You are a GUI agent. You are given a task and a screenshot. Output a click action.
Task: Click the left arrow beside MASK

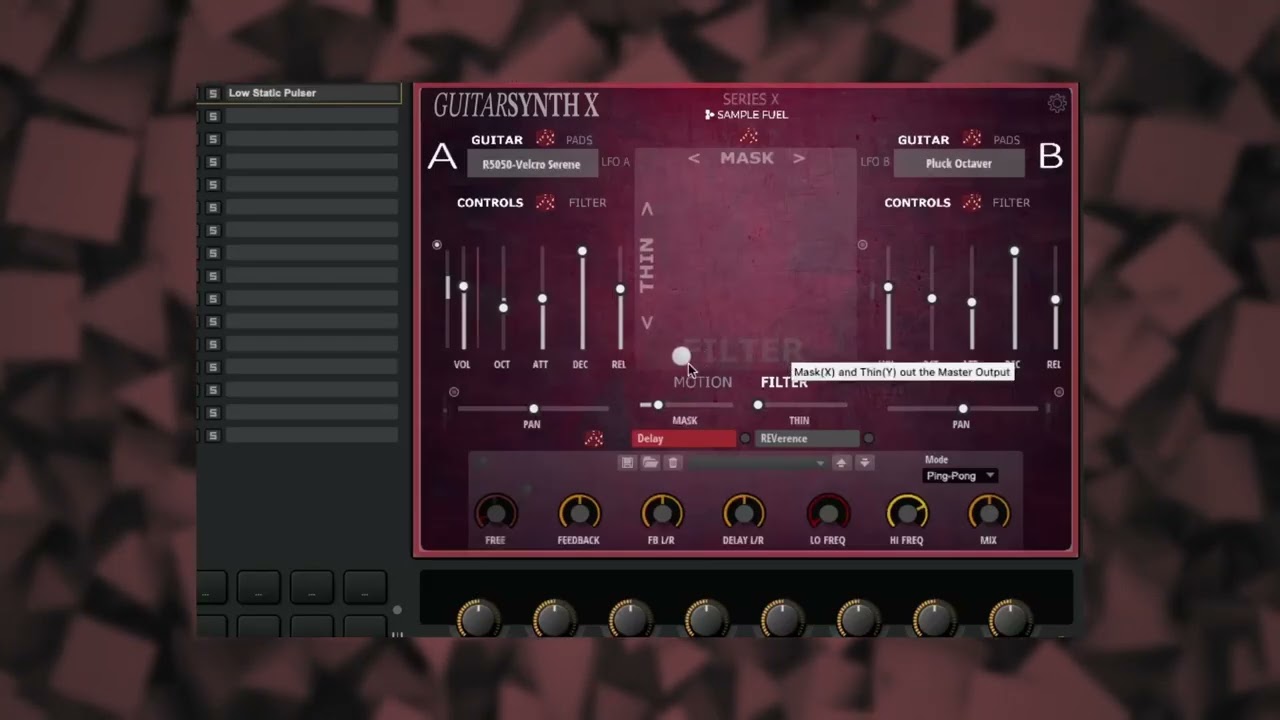(694, 158)
